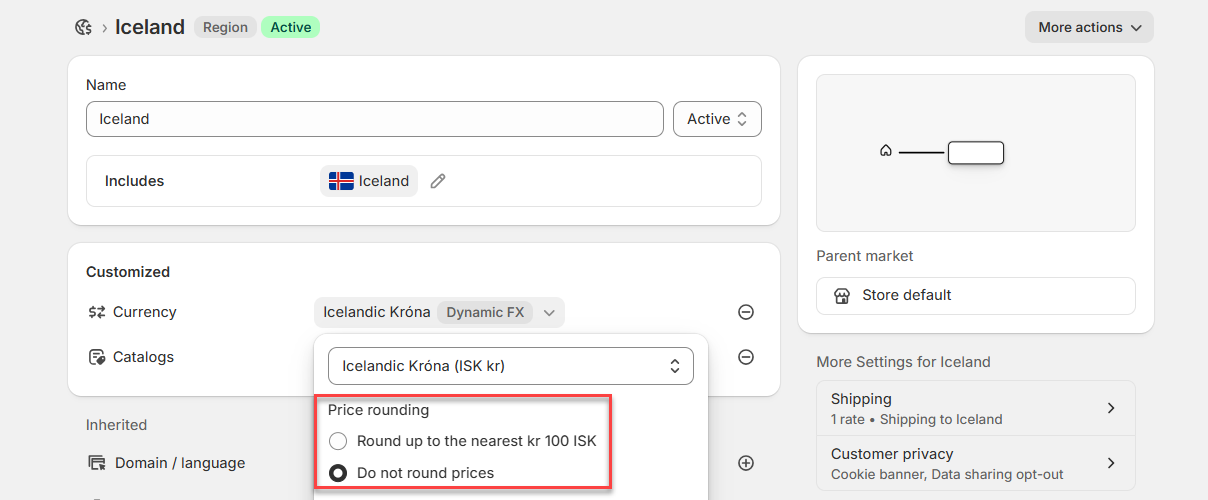Edit included regions with pencil icon
The height and width of the screenshot is (500, 1208).
coord(438,181)
